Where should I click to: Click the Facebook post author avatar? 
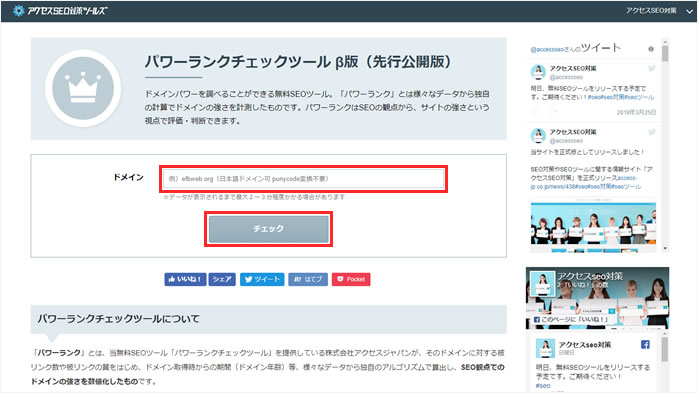(545, 348)
